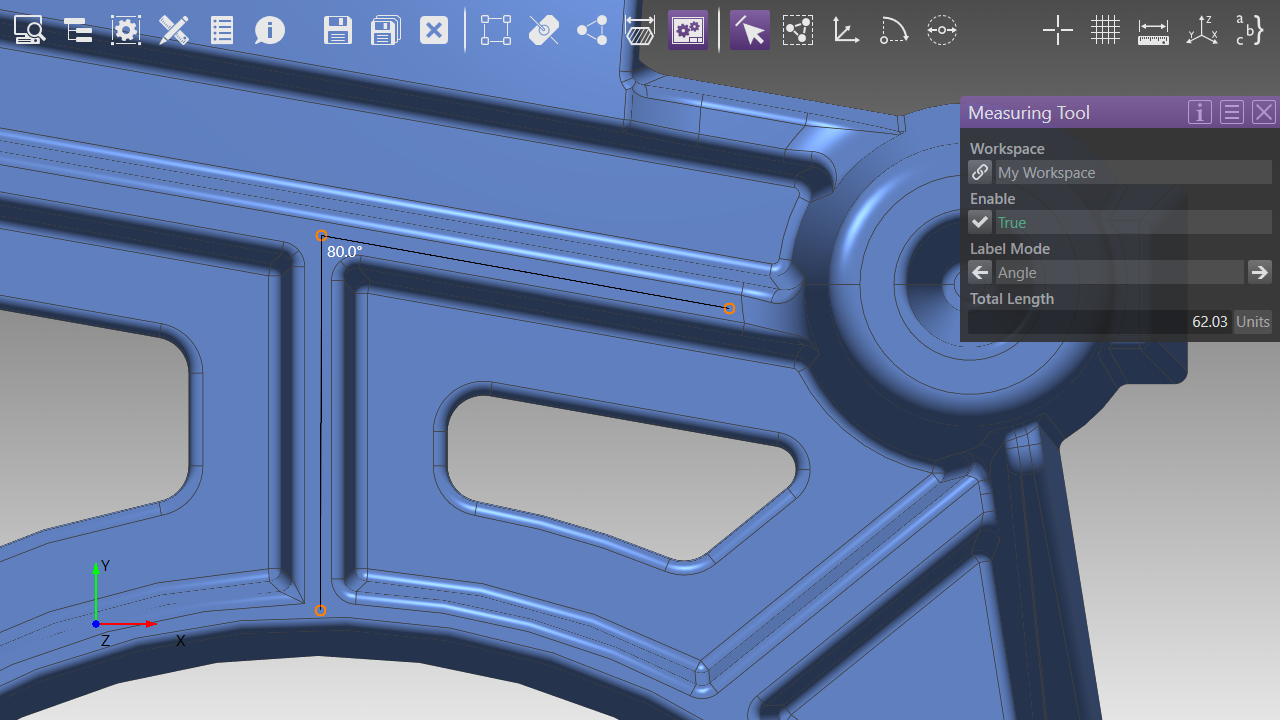
Task: Select the arrow cursor selection tool
Action: [x=749, y=30]
